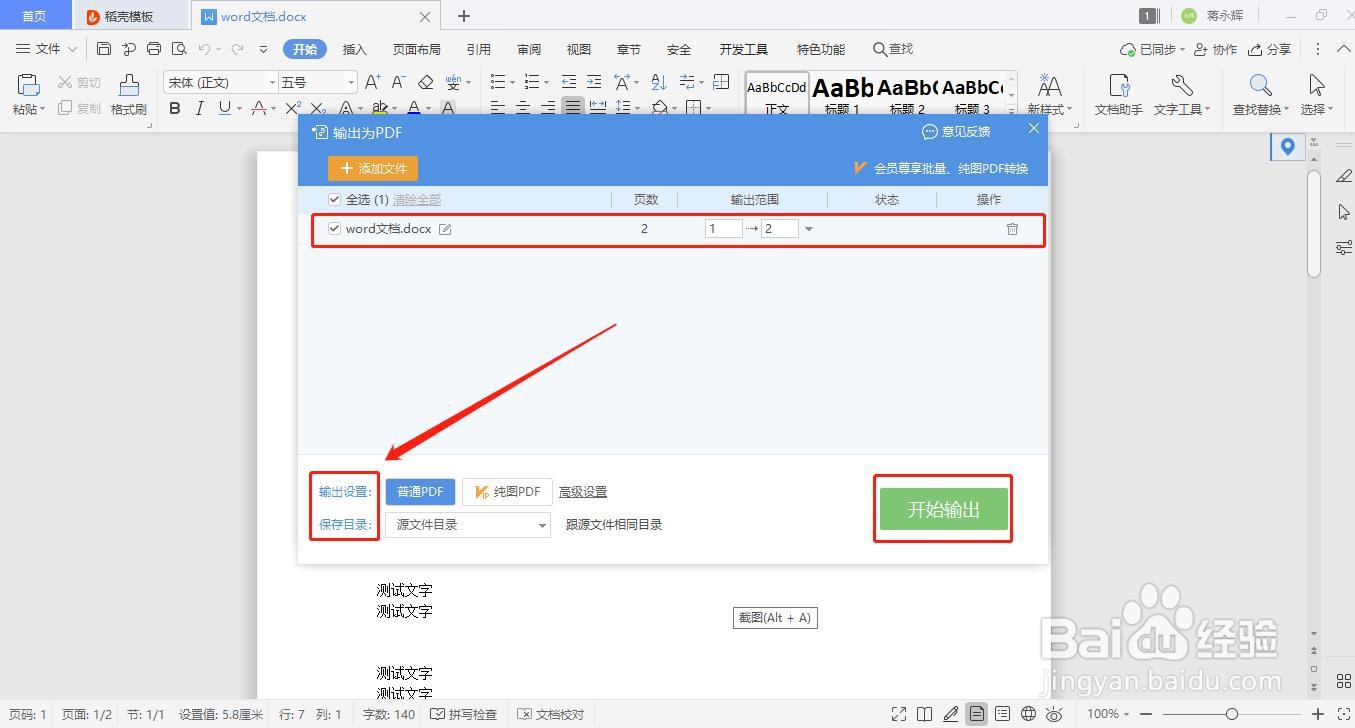Click the 开始输出 start export button

tap(941, 508)
